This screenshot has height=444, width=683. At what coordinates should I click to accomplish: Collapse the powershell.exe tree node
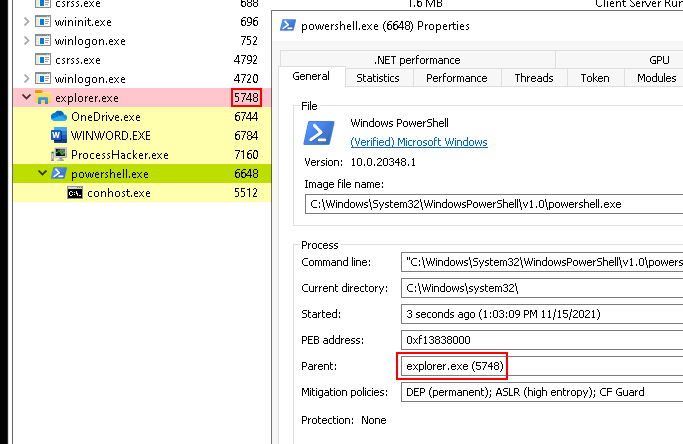click(x=42, y=174)
